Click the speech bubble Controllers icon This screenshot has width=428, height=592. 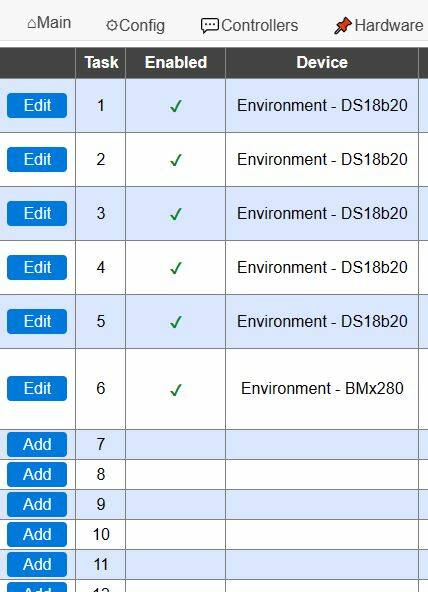tap(209, 26)
